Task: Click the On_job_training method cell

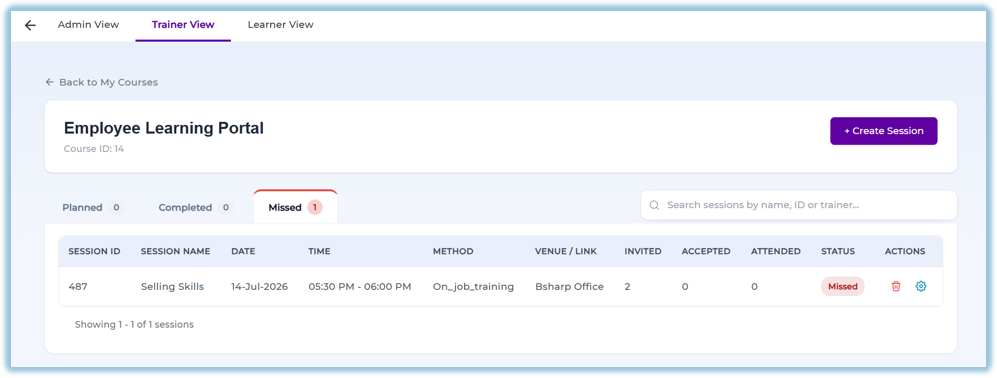Action: coord(473,286)
